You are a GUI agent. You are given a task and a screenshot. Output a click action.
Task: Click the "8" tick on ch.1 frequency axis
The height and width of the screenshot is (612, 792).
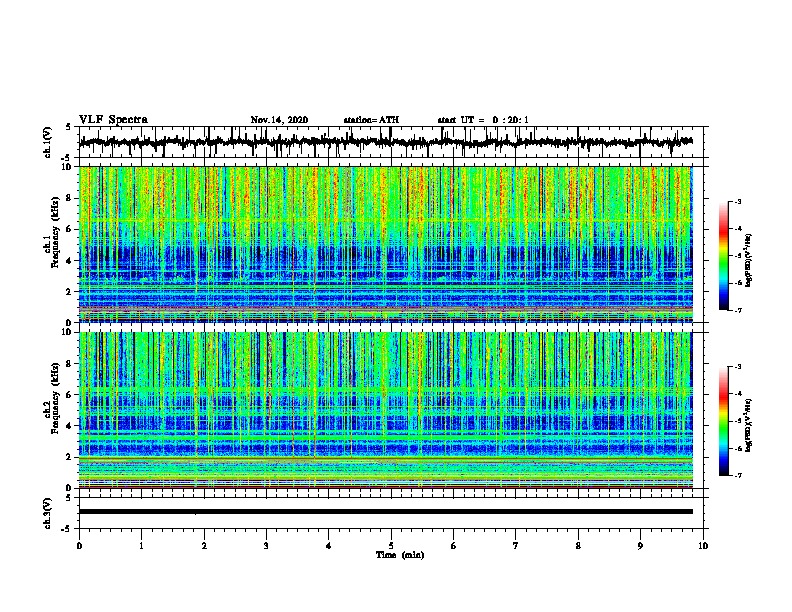[x=69, y=198]
